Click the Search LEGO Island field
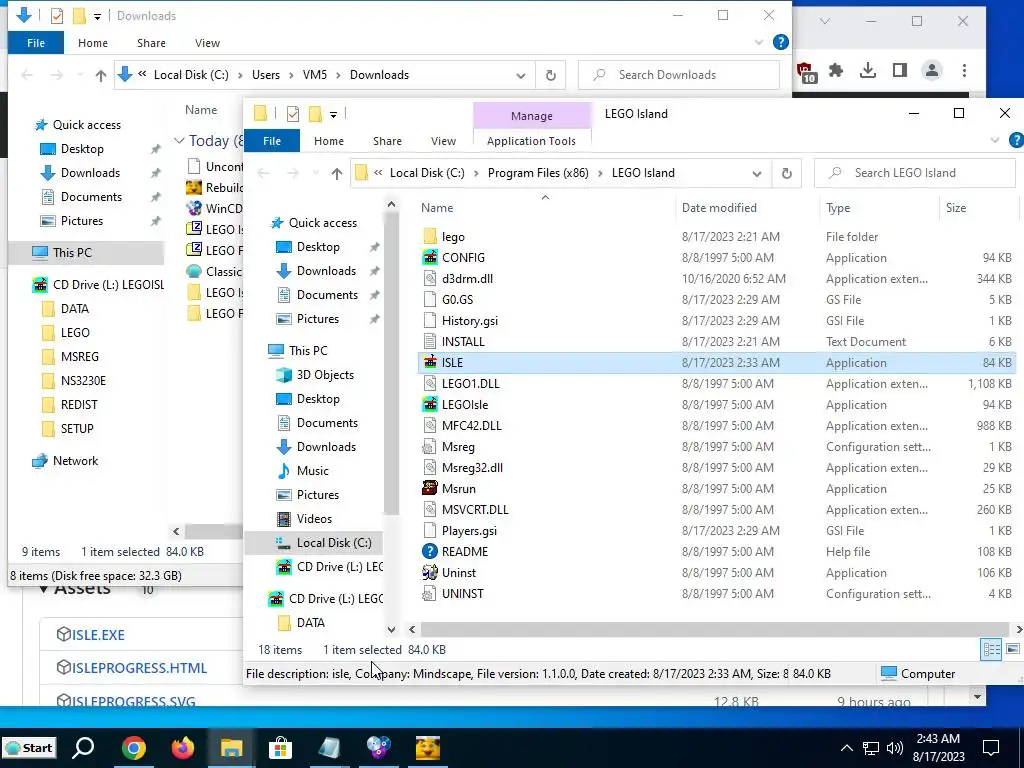Viewport: 1024px width, 768px height. (914, 173)
